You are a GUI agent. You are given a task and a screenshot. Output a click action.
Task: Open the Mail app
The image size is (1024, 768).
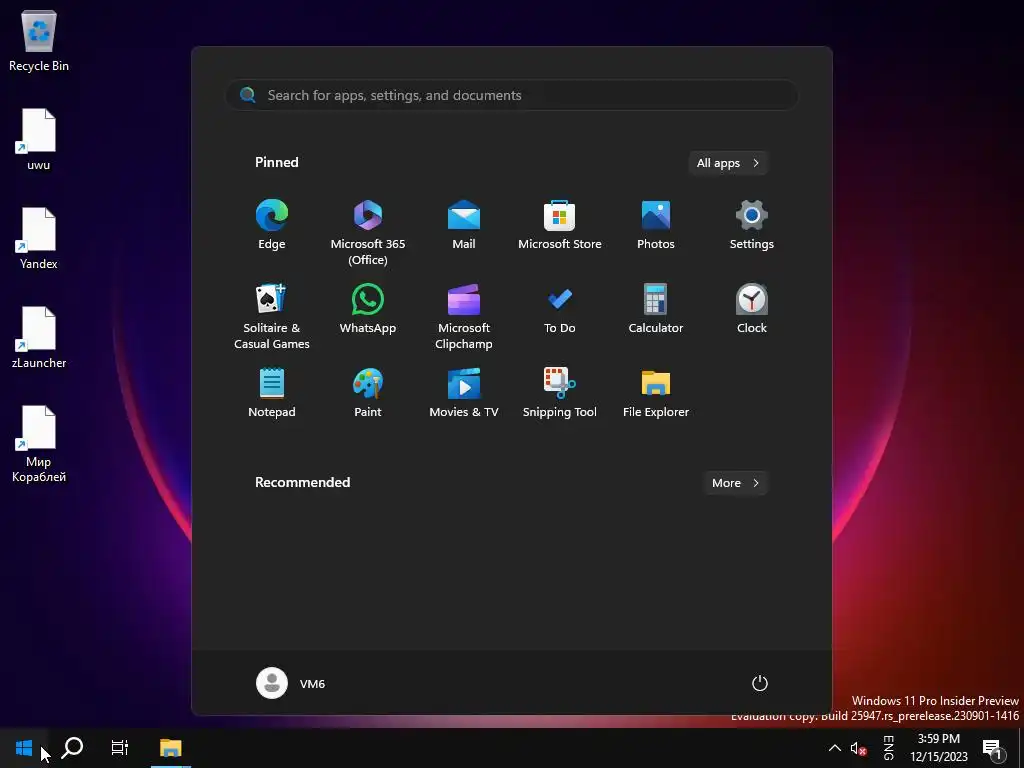click(x=464, y=225)
